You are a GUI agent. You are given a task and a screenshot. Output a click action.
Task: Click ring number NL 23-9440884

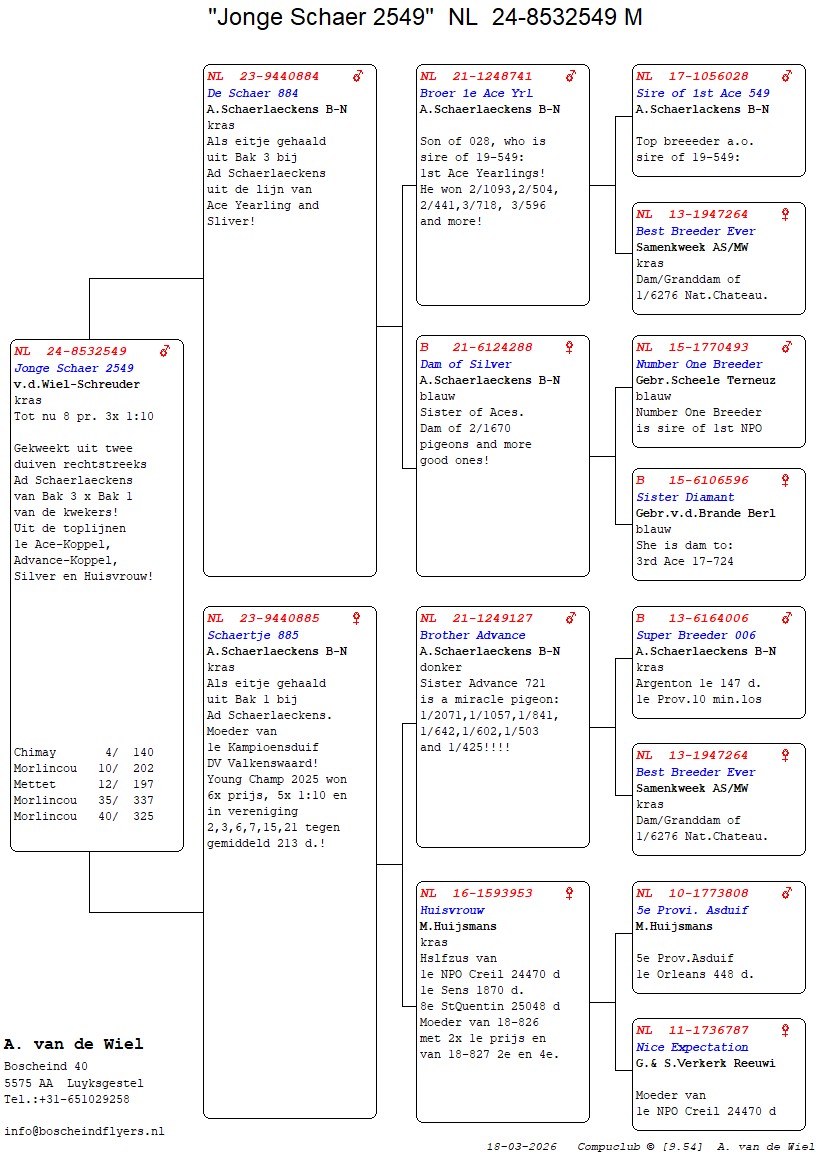point(263,76)
